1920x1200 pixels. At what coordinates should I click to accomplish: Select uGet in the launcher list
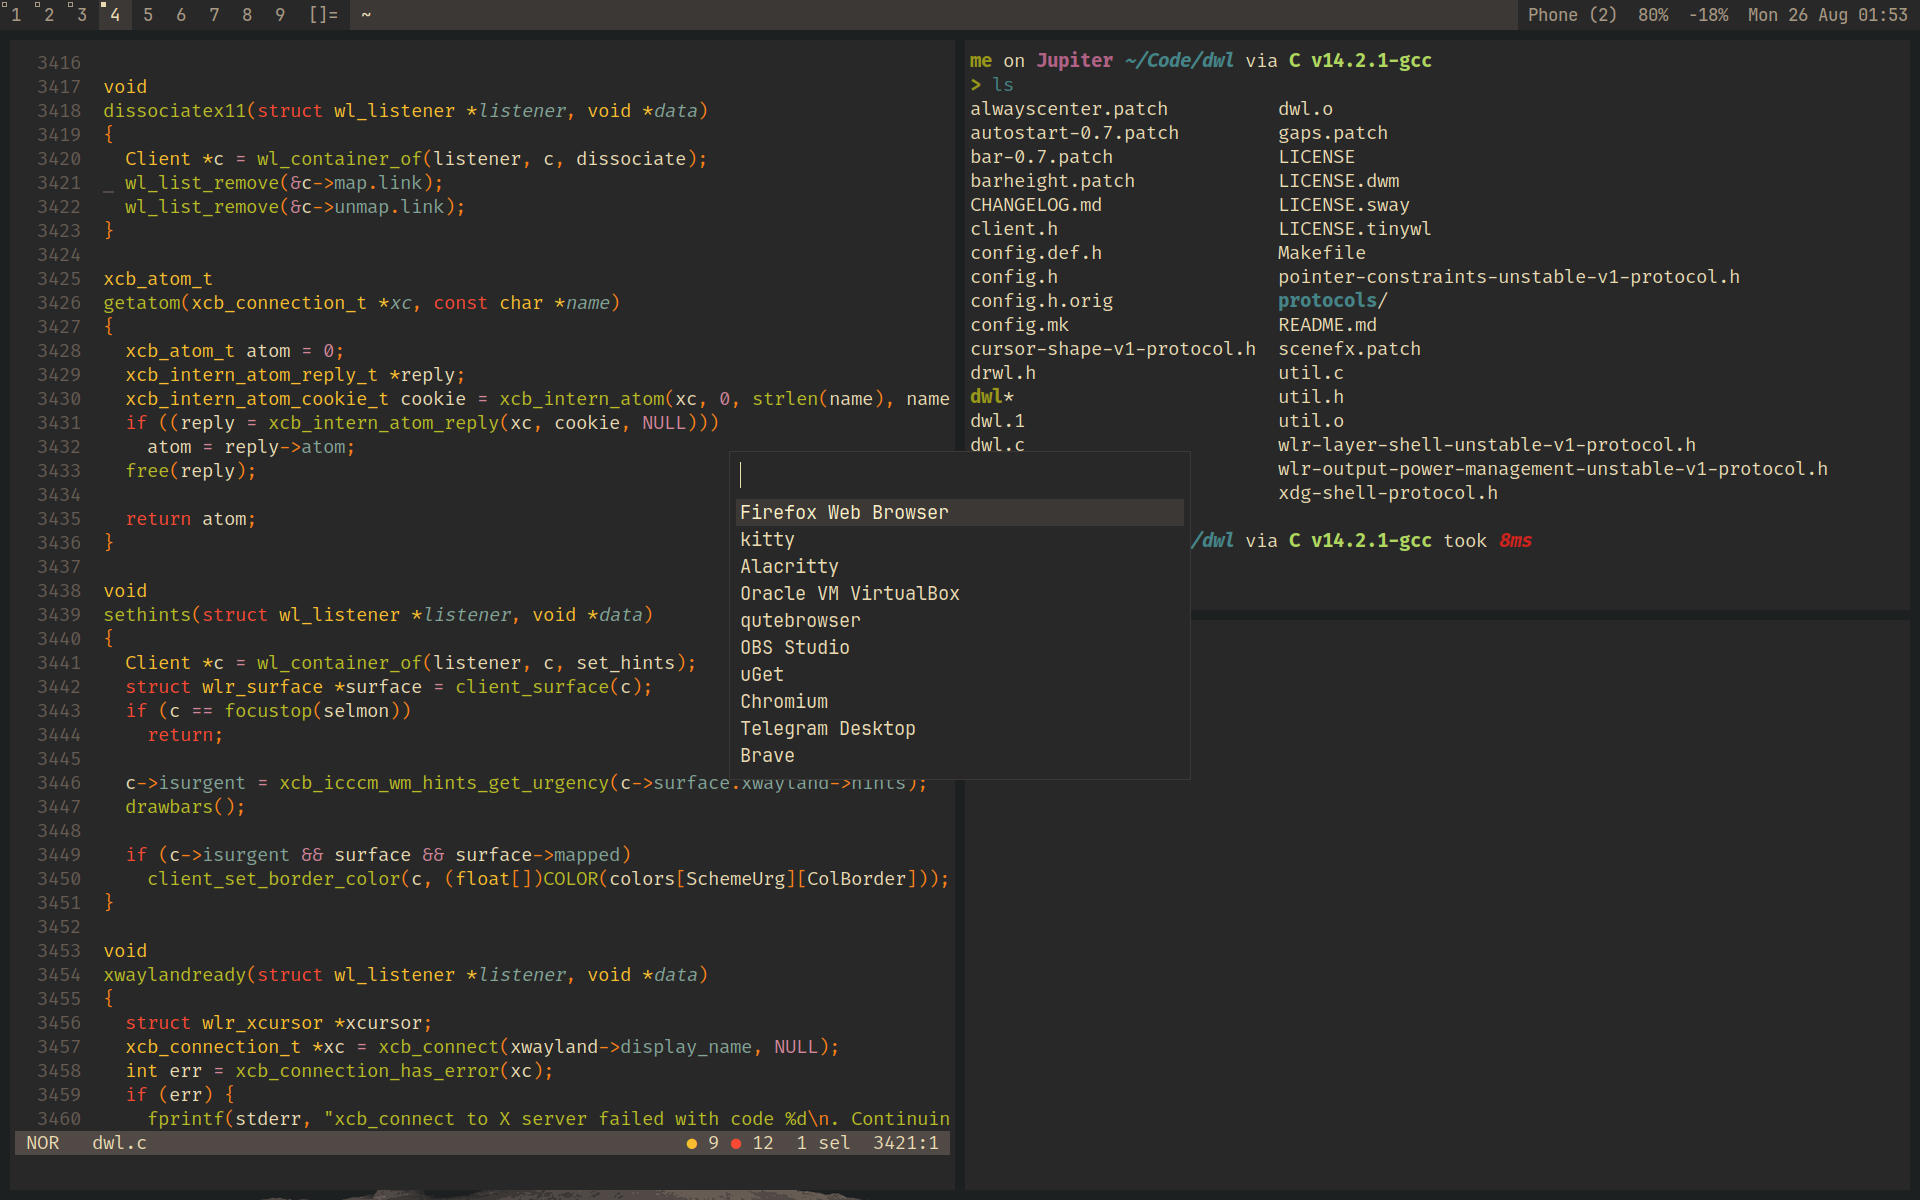tap(960, 675)
